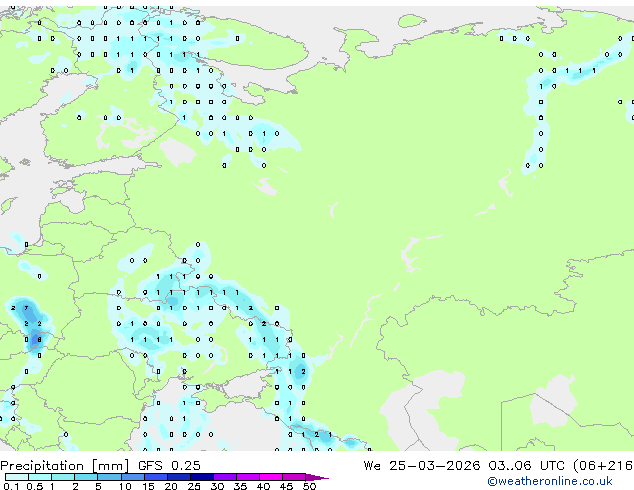Pick the legend swatch between 30 and 35
Viewport: 634px width, 490px height.
(224, 477)
